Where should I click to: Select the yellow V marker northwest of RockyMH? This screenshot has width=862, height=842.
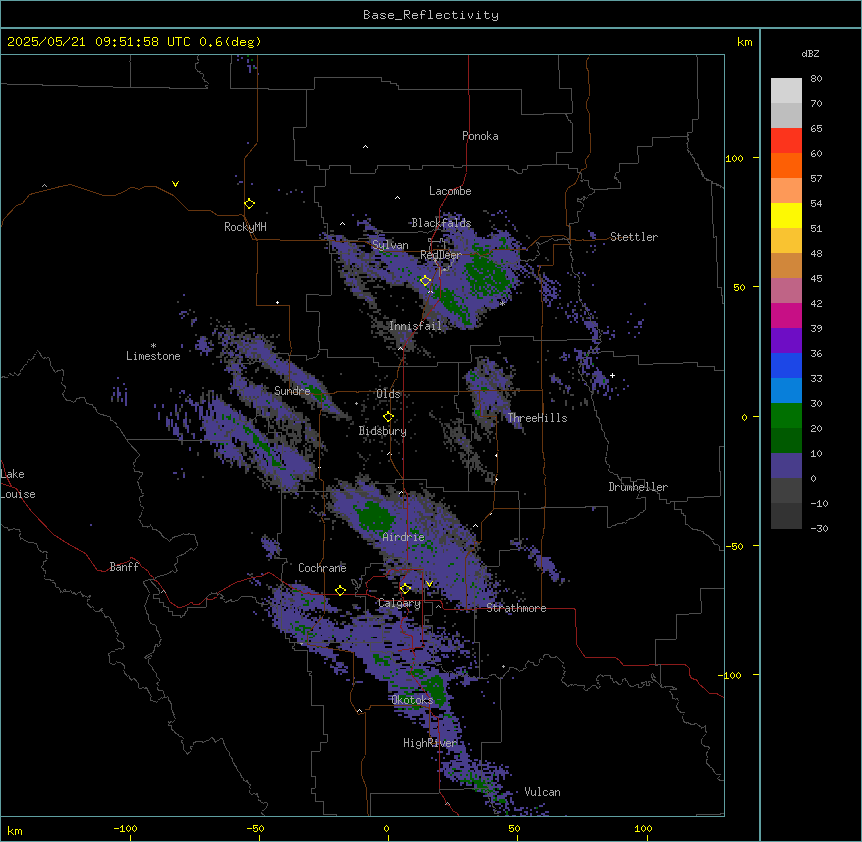point(175,184)
